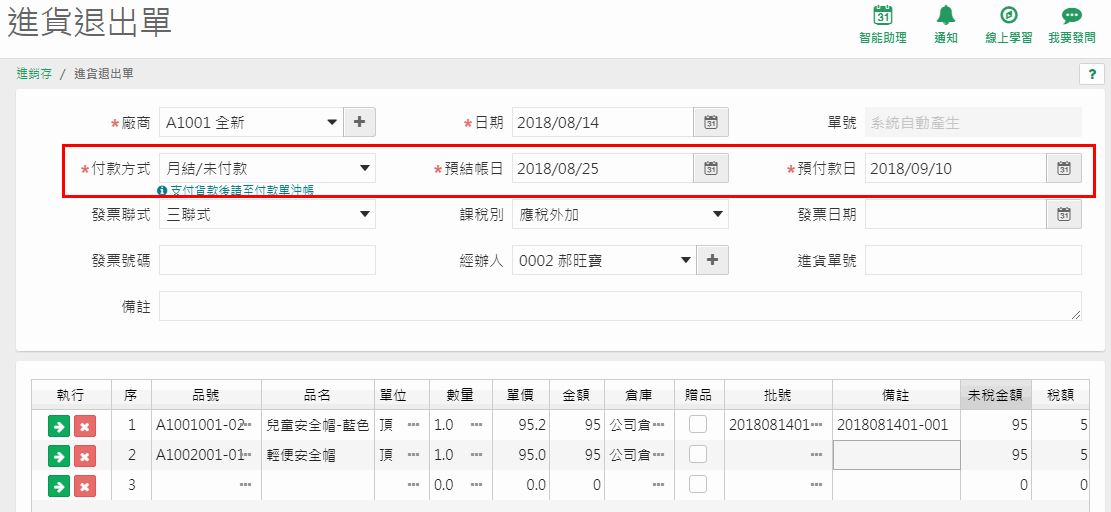This screenshot has height=512, width=1111.
Task: Open 品號 lookup dots for A1001001-02
Action: pyautogui.click(x=247, y=425)
